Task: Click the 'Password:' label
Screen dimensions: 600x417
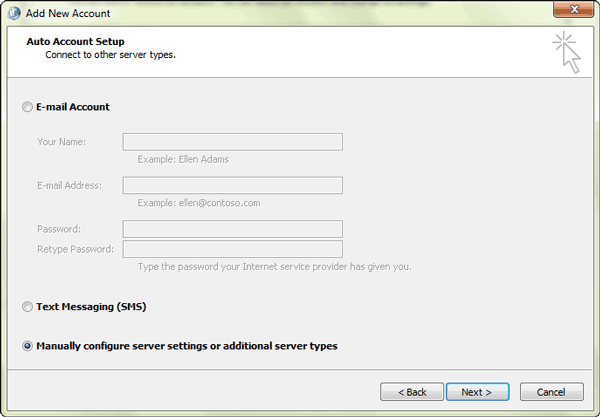Action: [59, 229]
